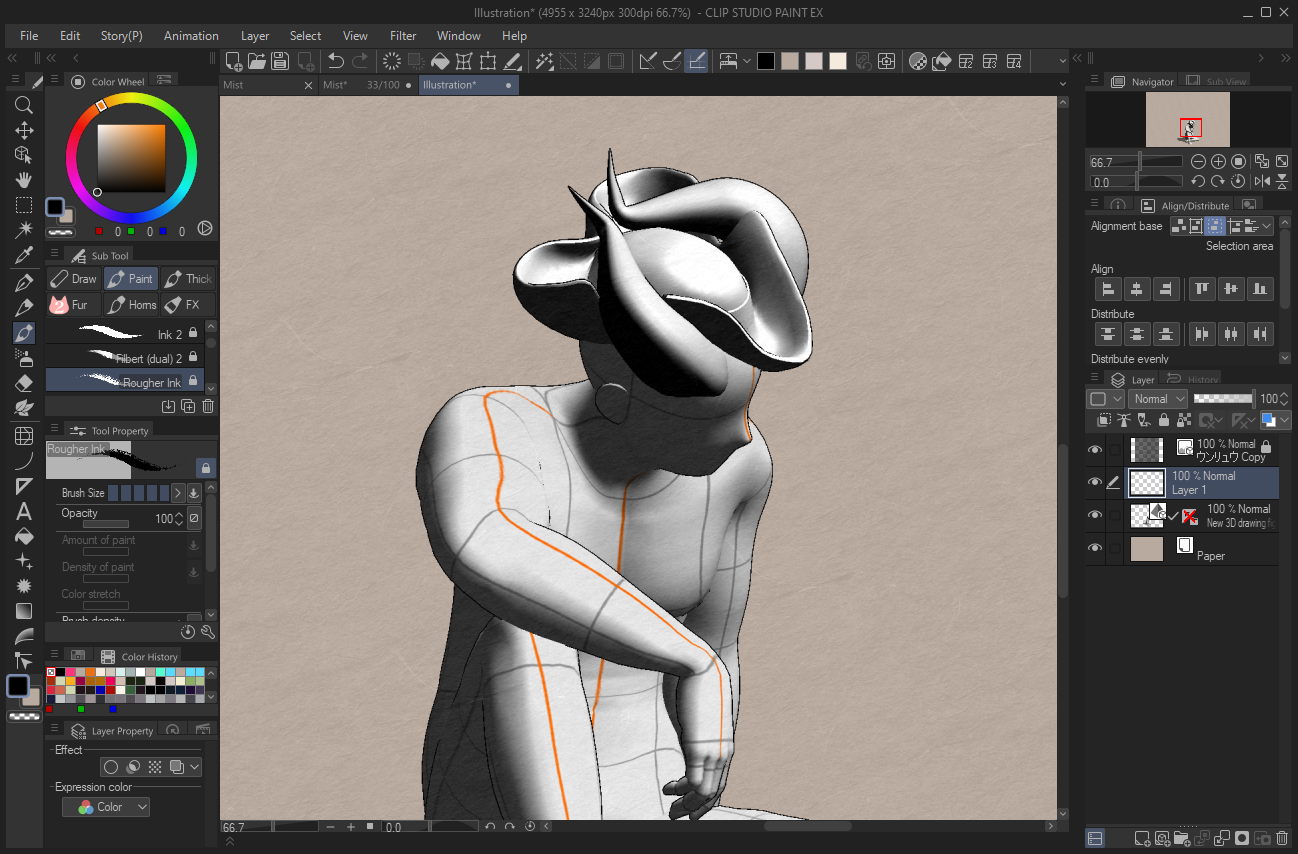The image size is (1298, 854).
Task: Click Align top edges icon
Action: [x=1201, y=289]
